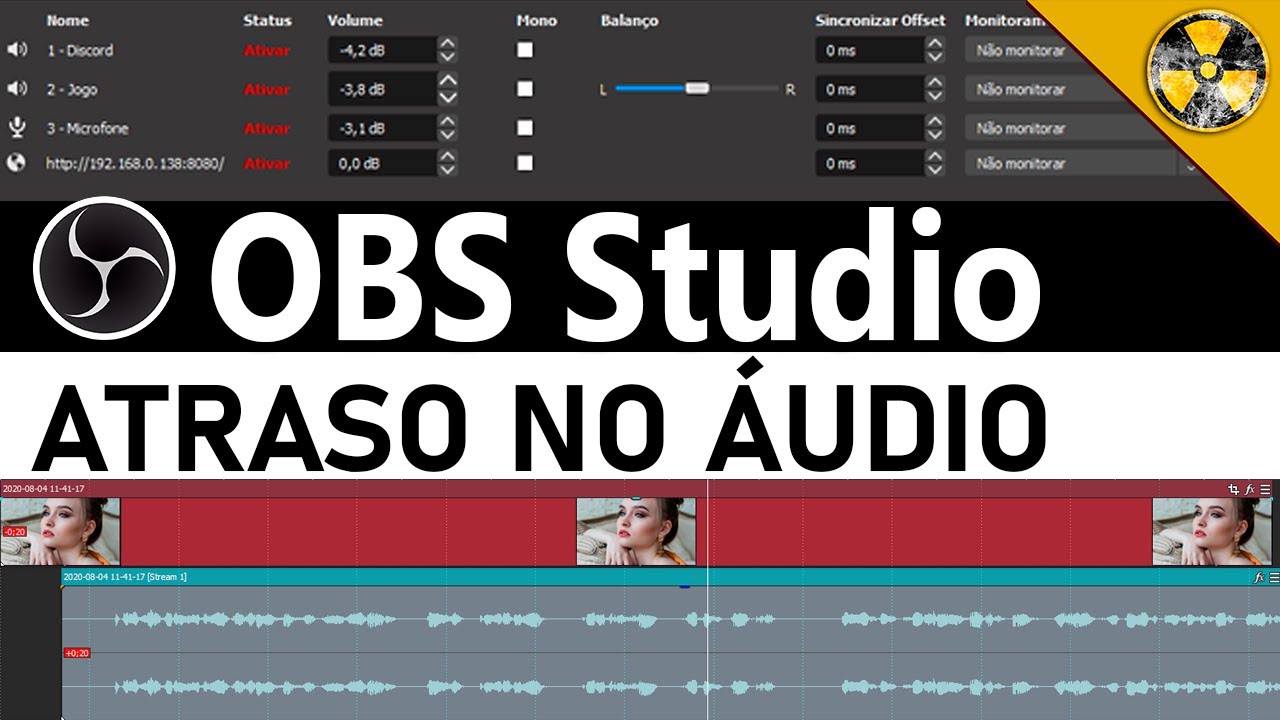This screenshot has height=720, width=1280.
Task: Open the fx icon on the video clip header
Action: (x=1250, y=489)
